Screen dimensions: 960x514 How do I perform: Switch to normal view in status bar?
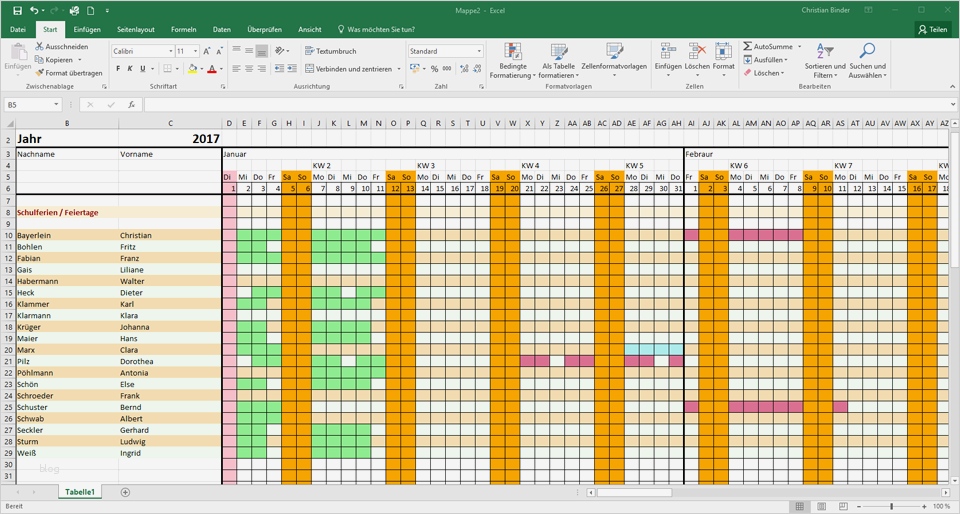point(800,507)
